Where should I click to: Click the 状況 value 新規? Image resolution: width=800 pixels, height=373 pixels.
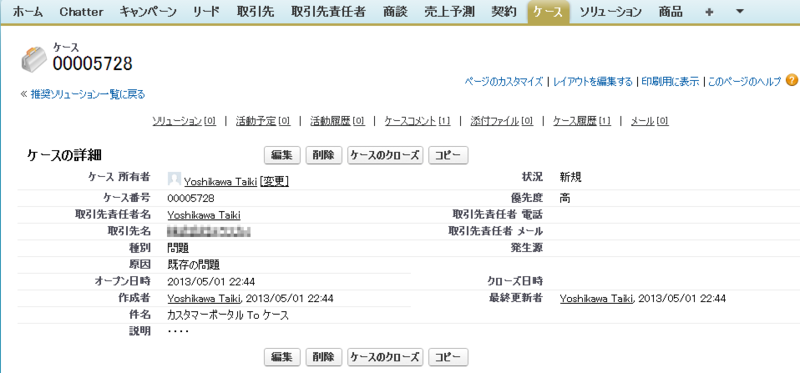(x=570, y=178)
